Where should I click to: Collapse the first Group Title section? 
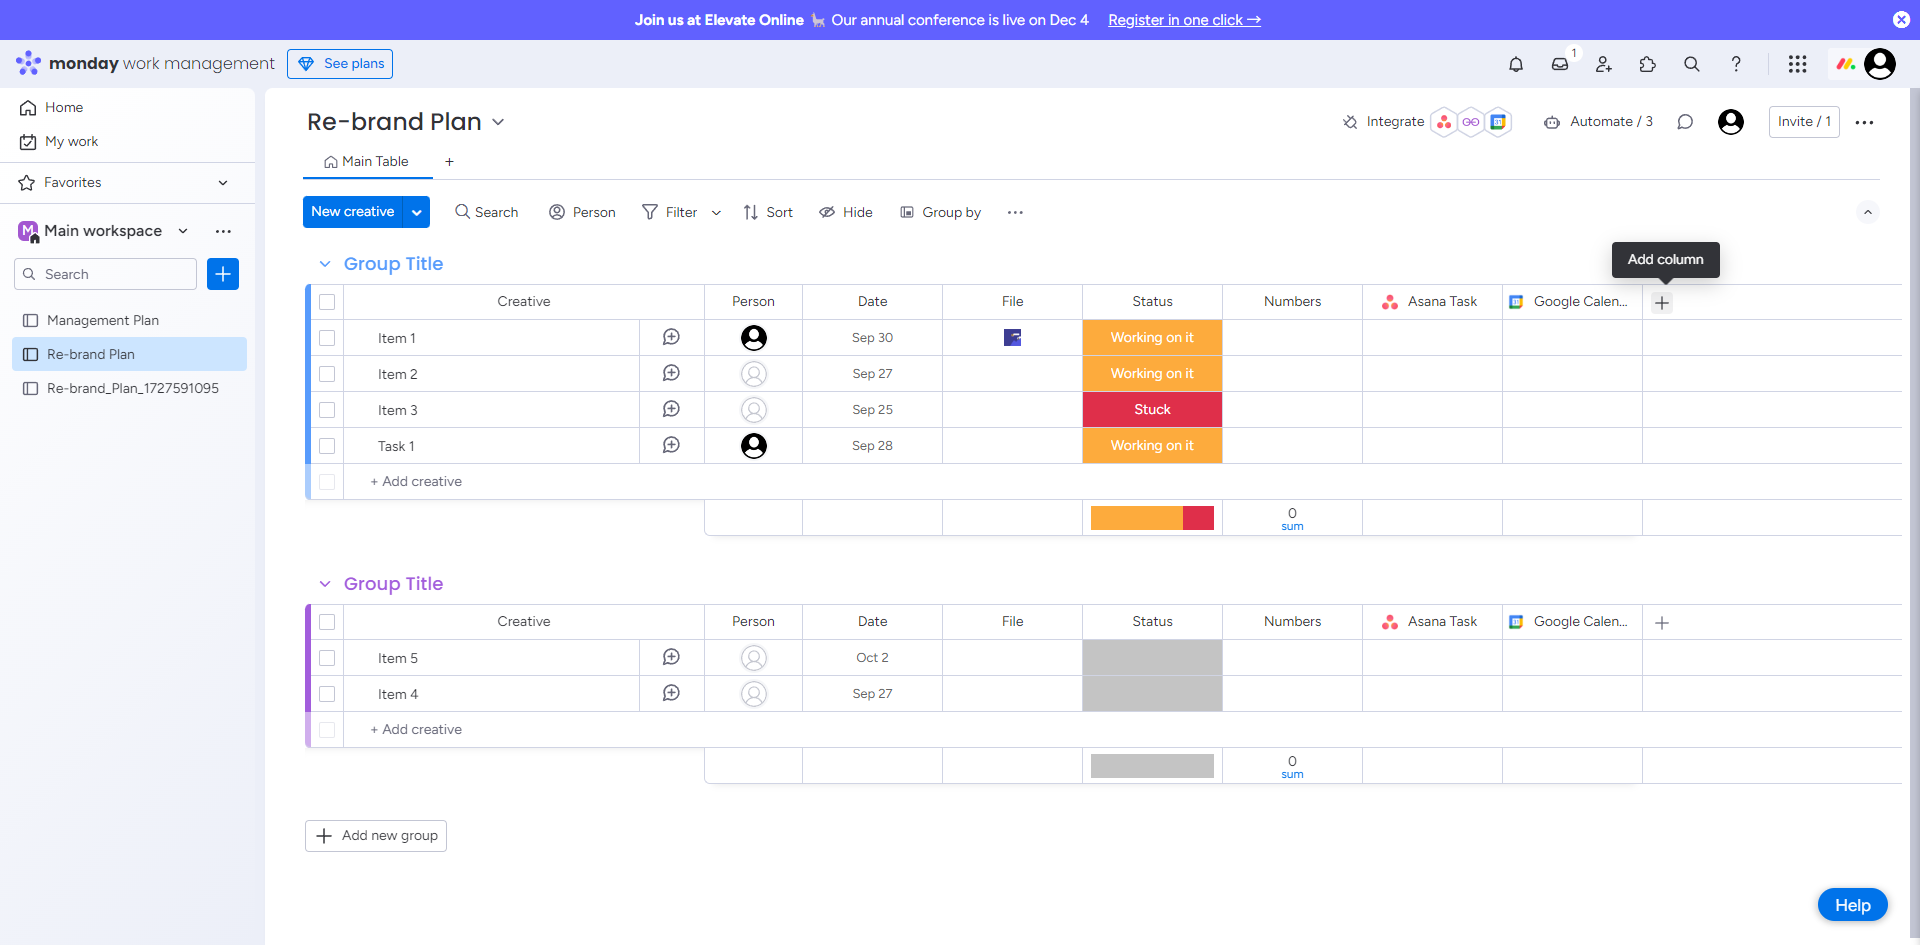pyautogui.click(x=324, y=263)
